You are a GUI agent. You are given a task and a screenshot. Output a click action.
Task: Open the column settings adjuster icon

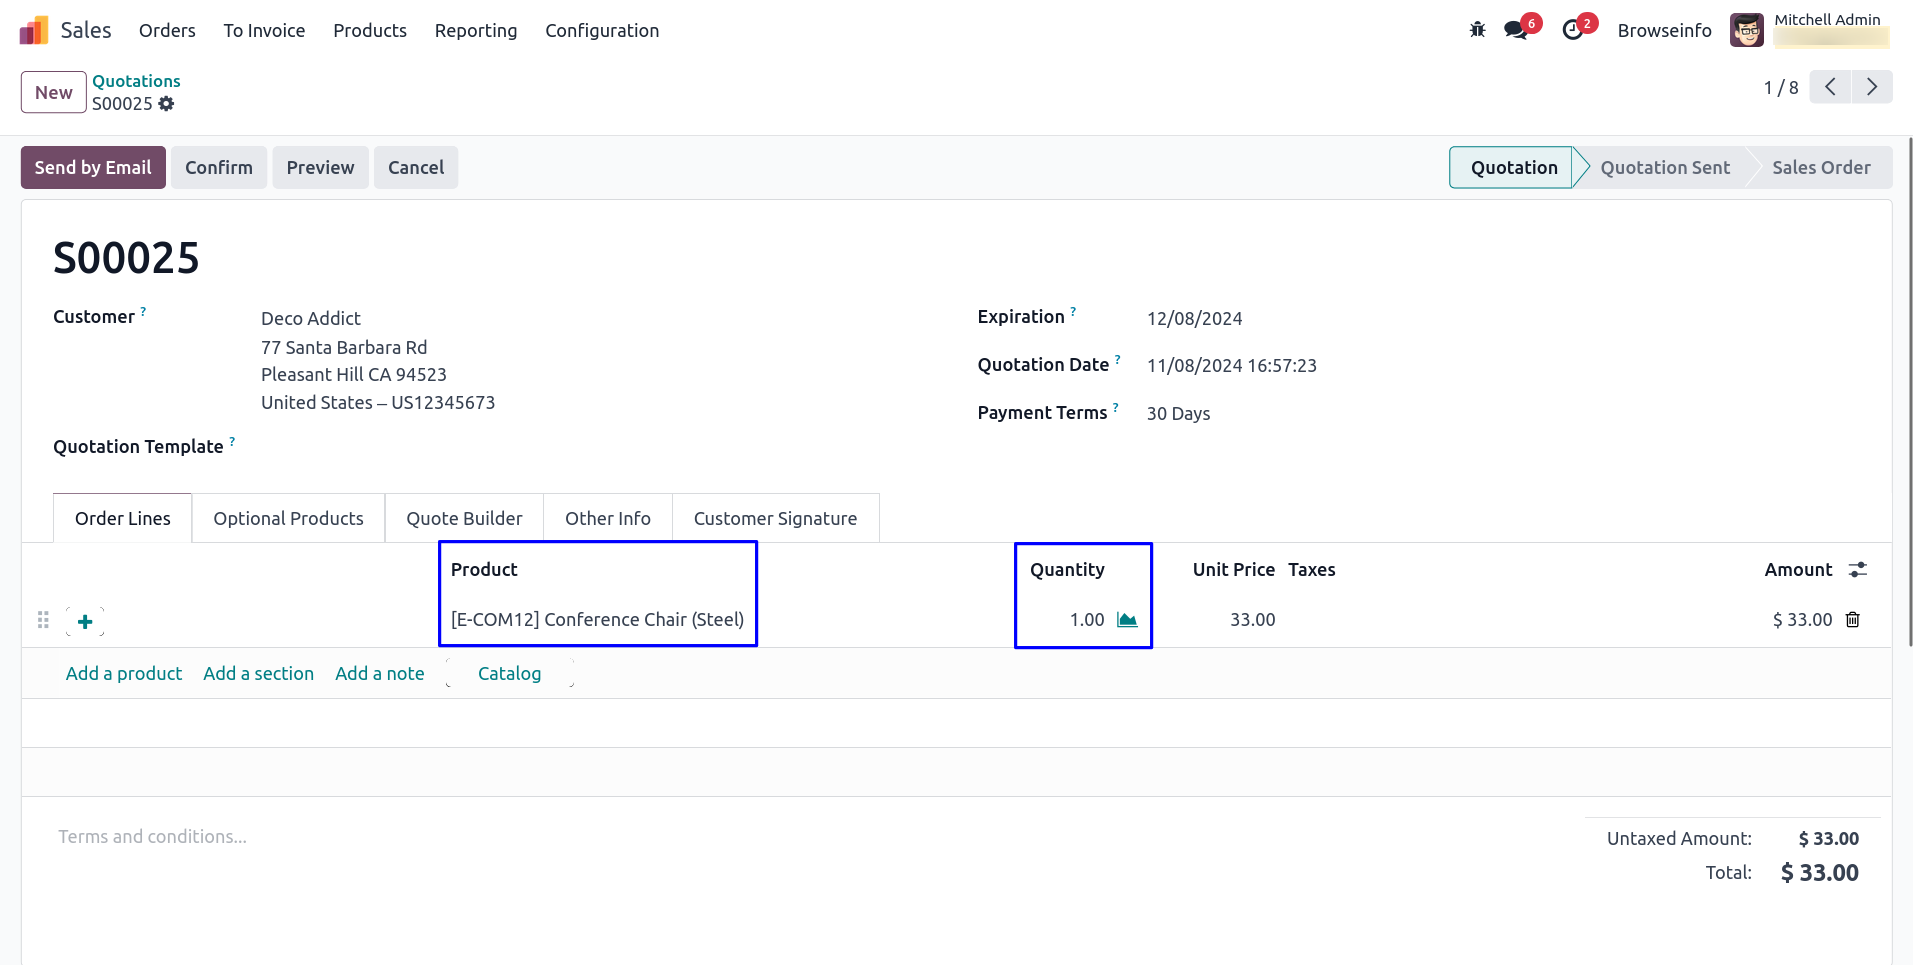[1858, 569]
